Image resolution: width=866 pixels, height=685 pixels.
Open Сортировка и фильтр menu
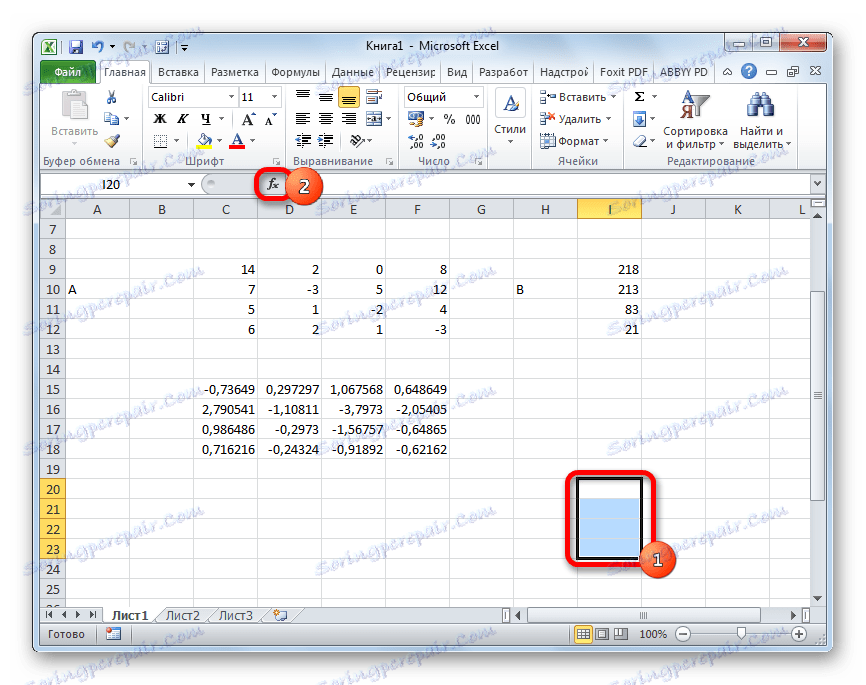[x=695, y=120]
